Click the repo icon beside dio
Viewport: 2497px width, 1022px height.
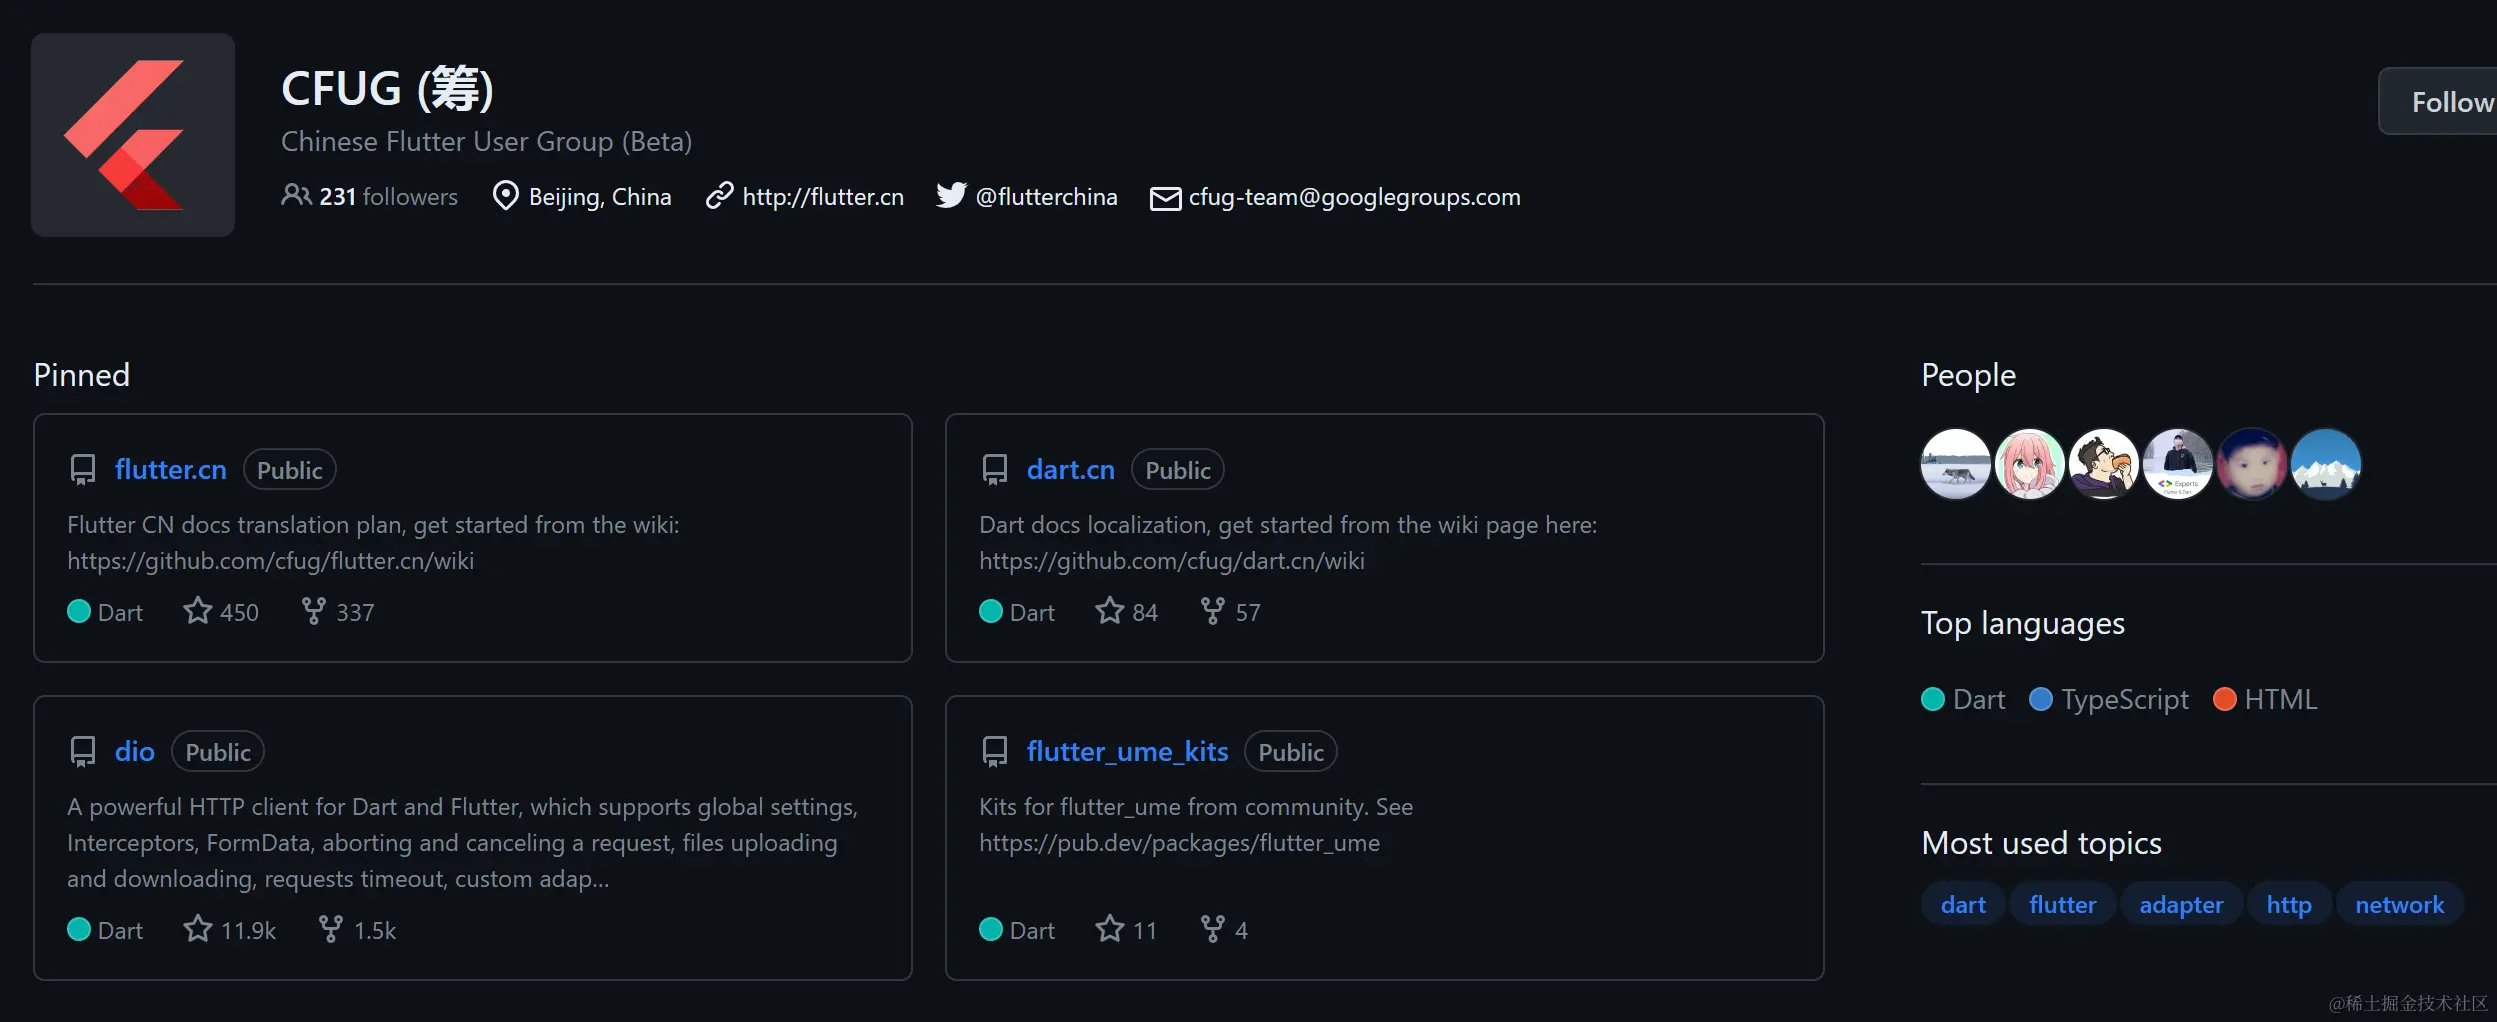pyautogui.click(x=83, y=752)
